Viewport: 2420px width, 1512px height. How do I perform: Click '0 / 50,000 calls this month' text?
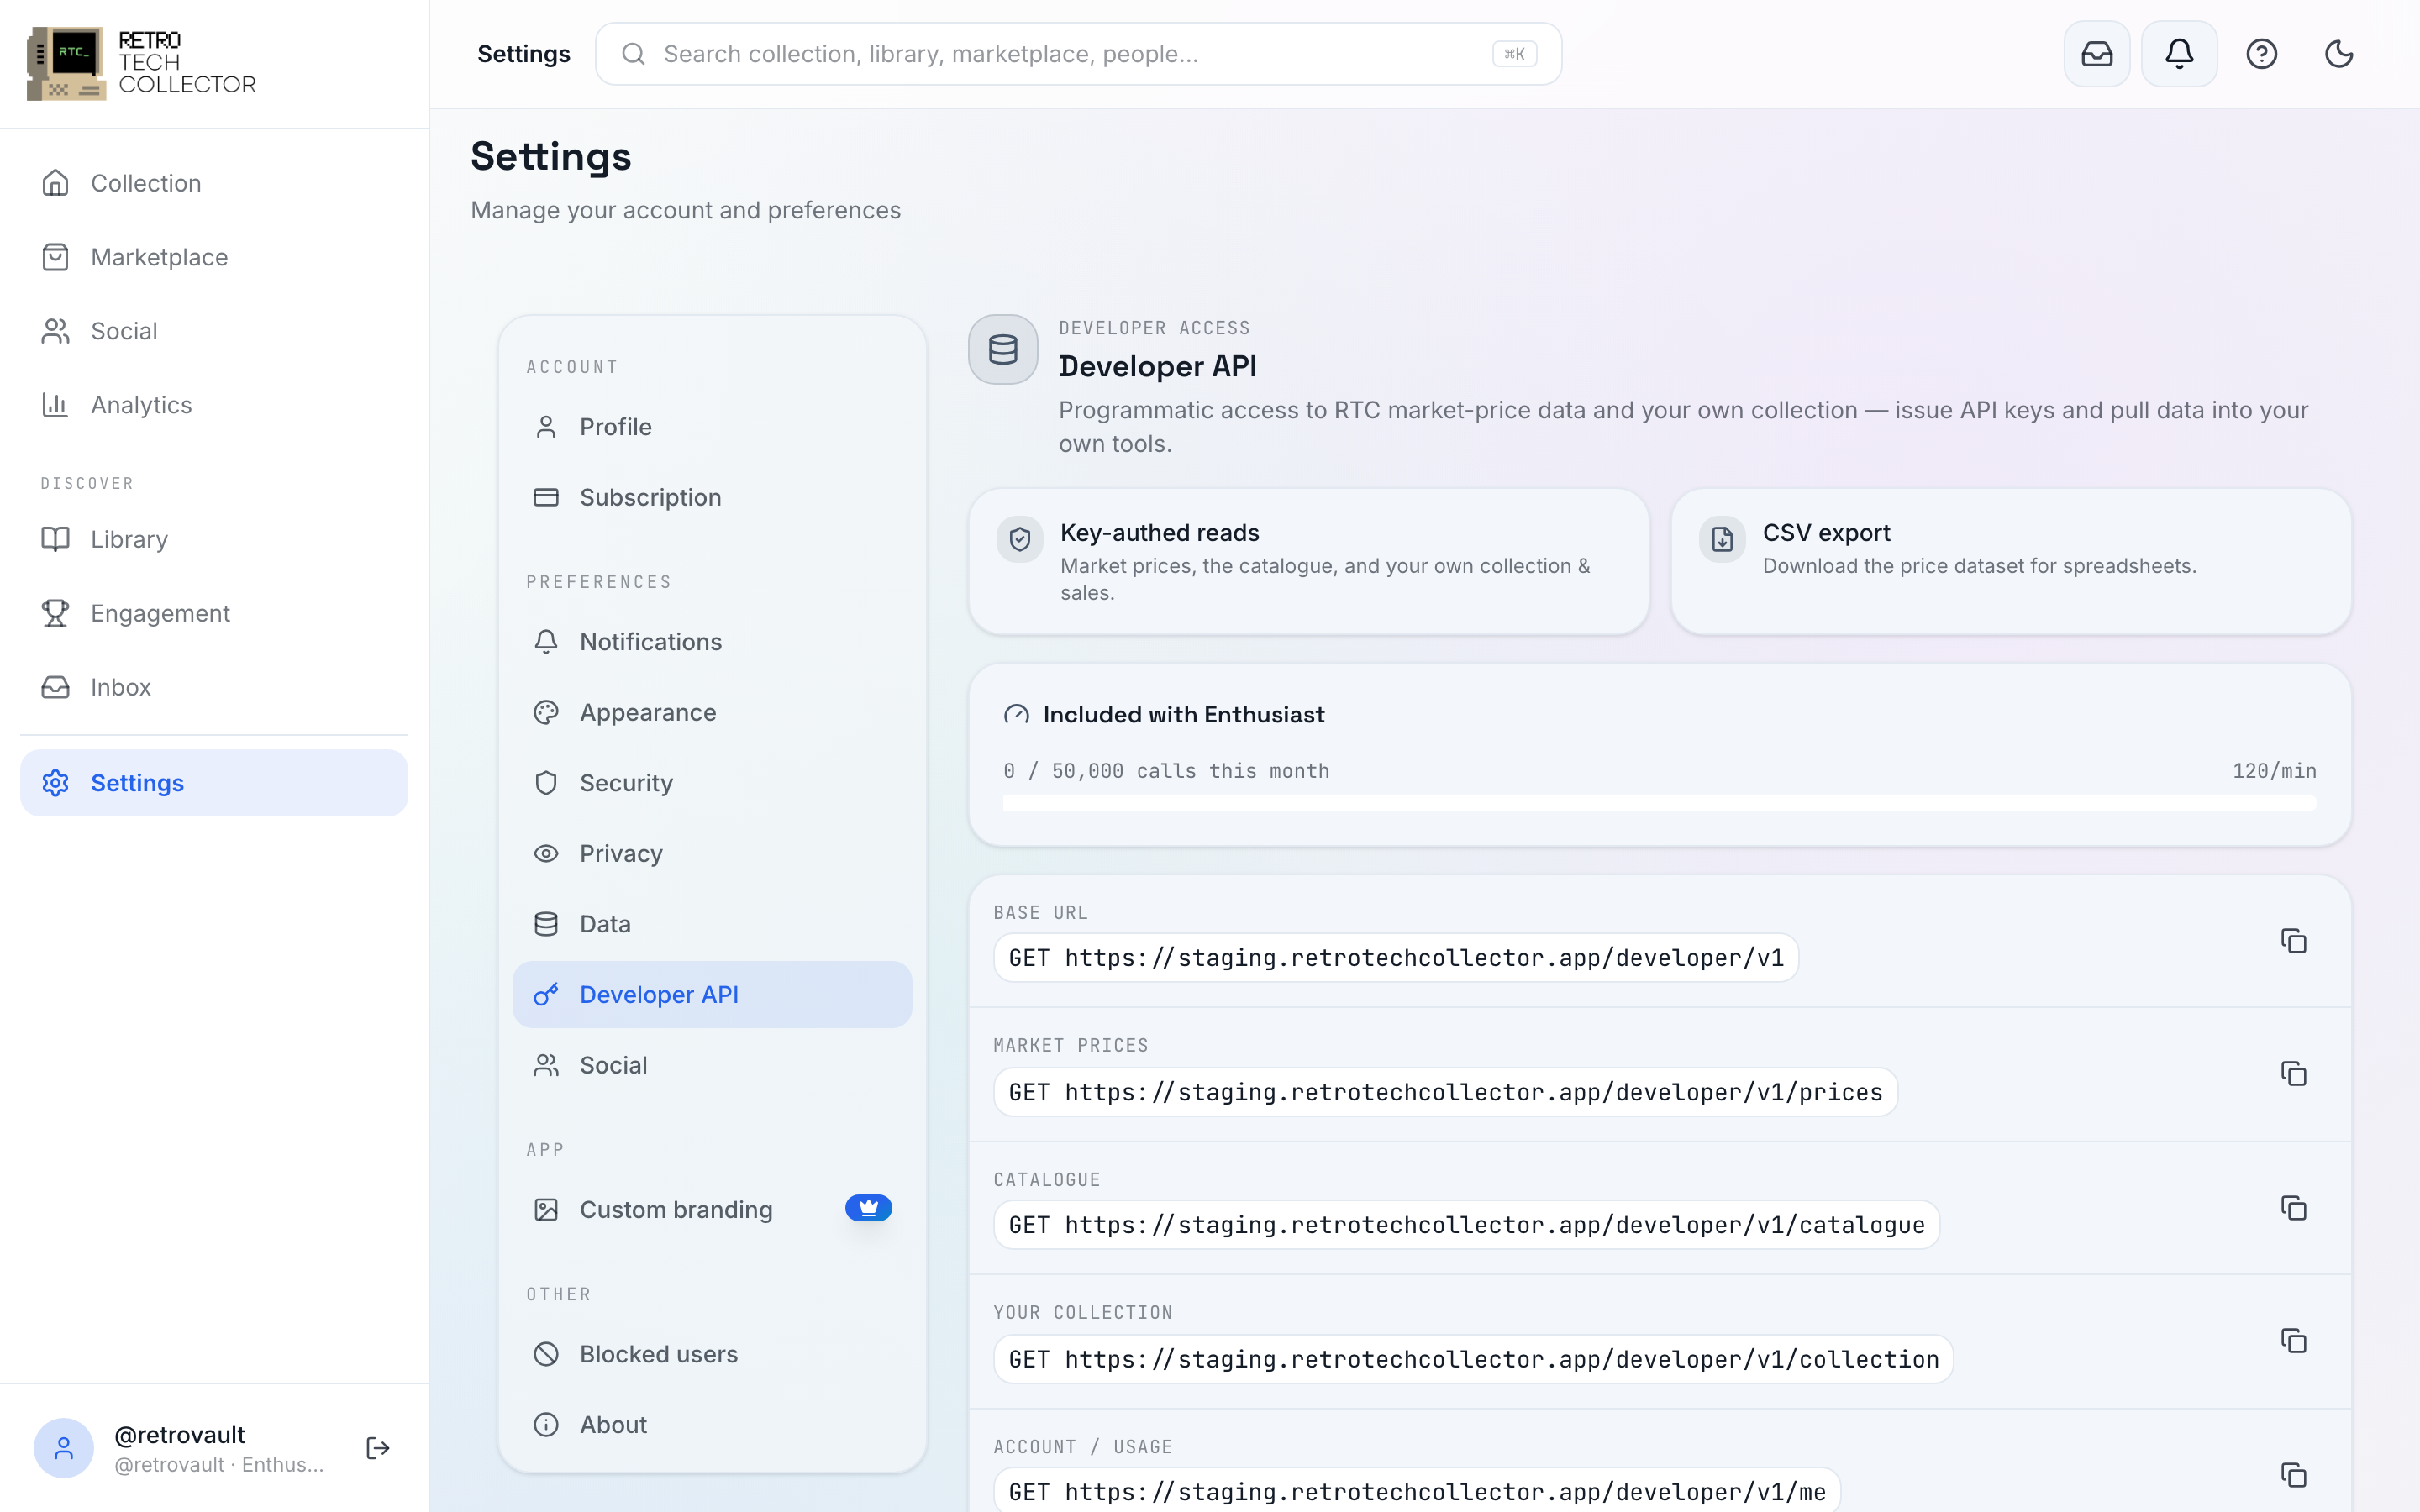[1166, 771]
